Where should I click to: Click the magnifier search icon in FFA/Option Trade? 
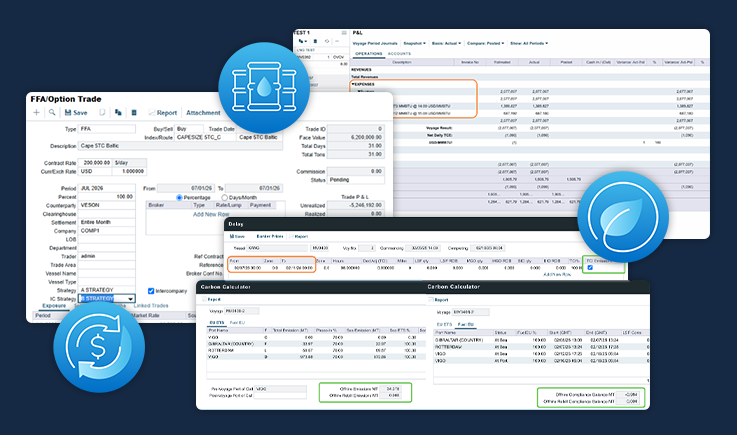point(52,112)
